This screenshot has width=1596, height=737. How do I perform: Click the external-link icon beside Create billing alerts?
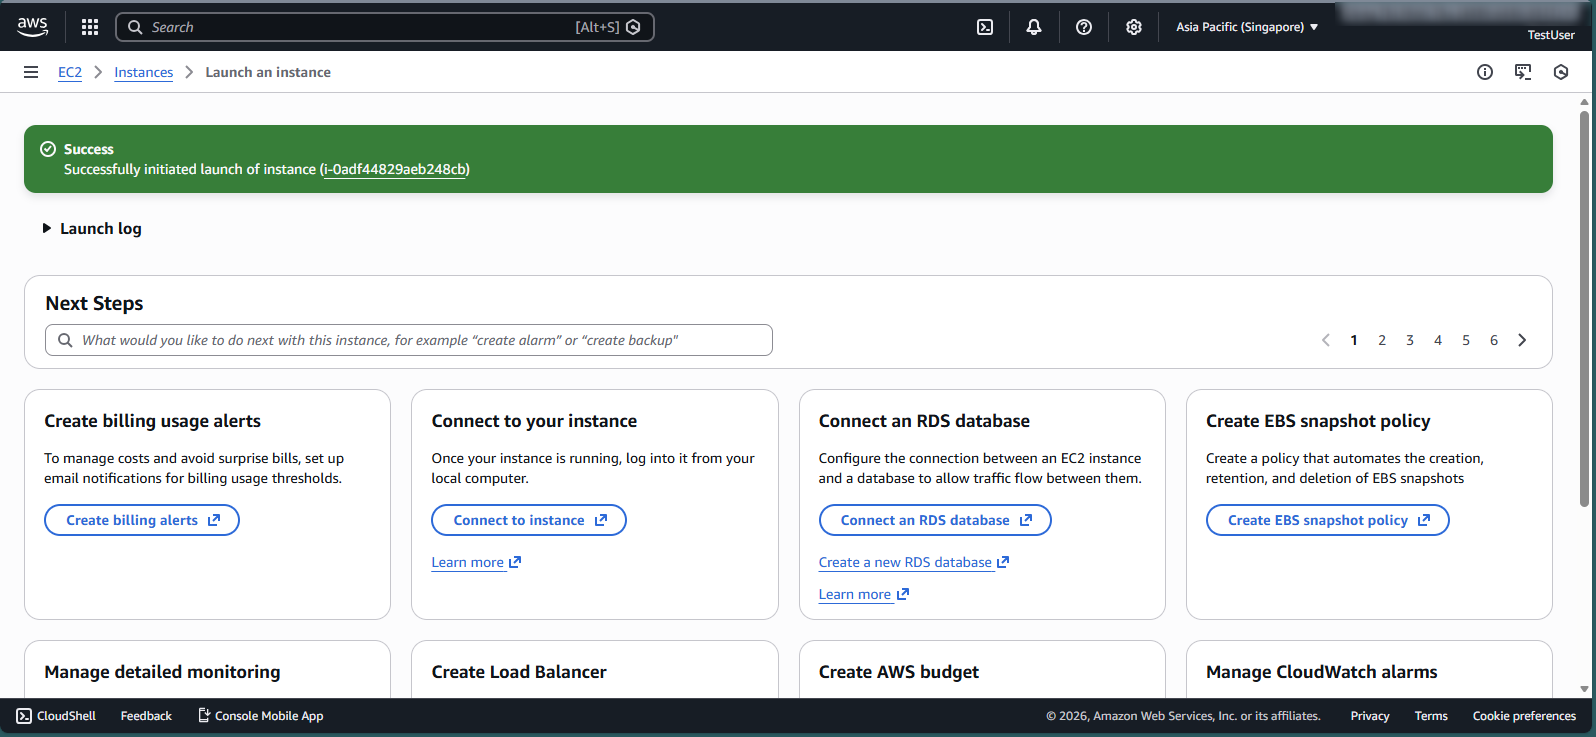pos(214,520)
